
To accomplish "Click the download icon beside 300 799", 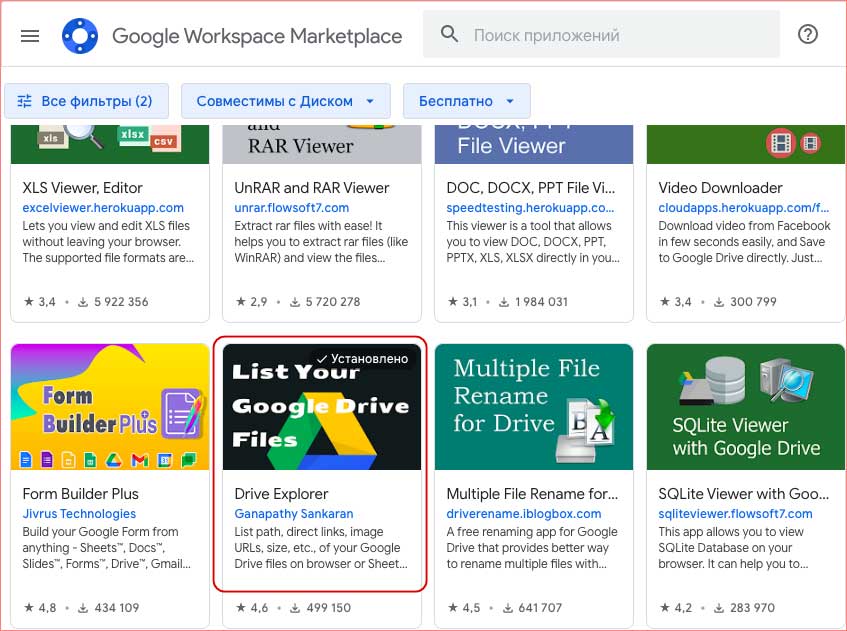I will [x=719, y=302].
